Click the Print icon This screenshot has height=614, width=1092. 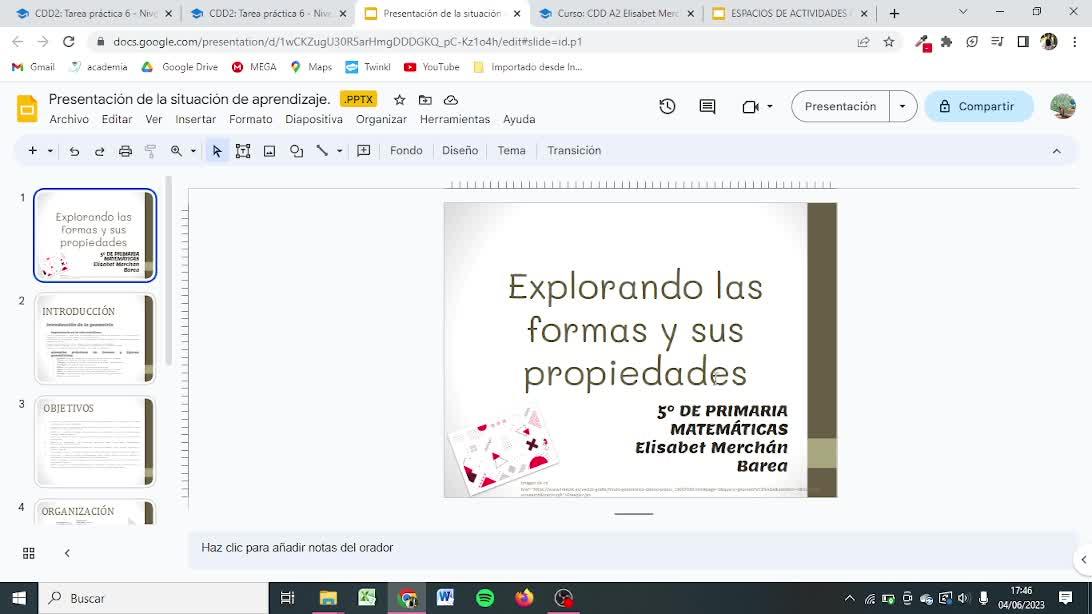[125, 151]
